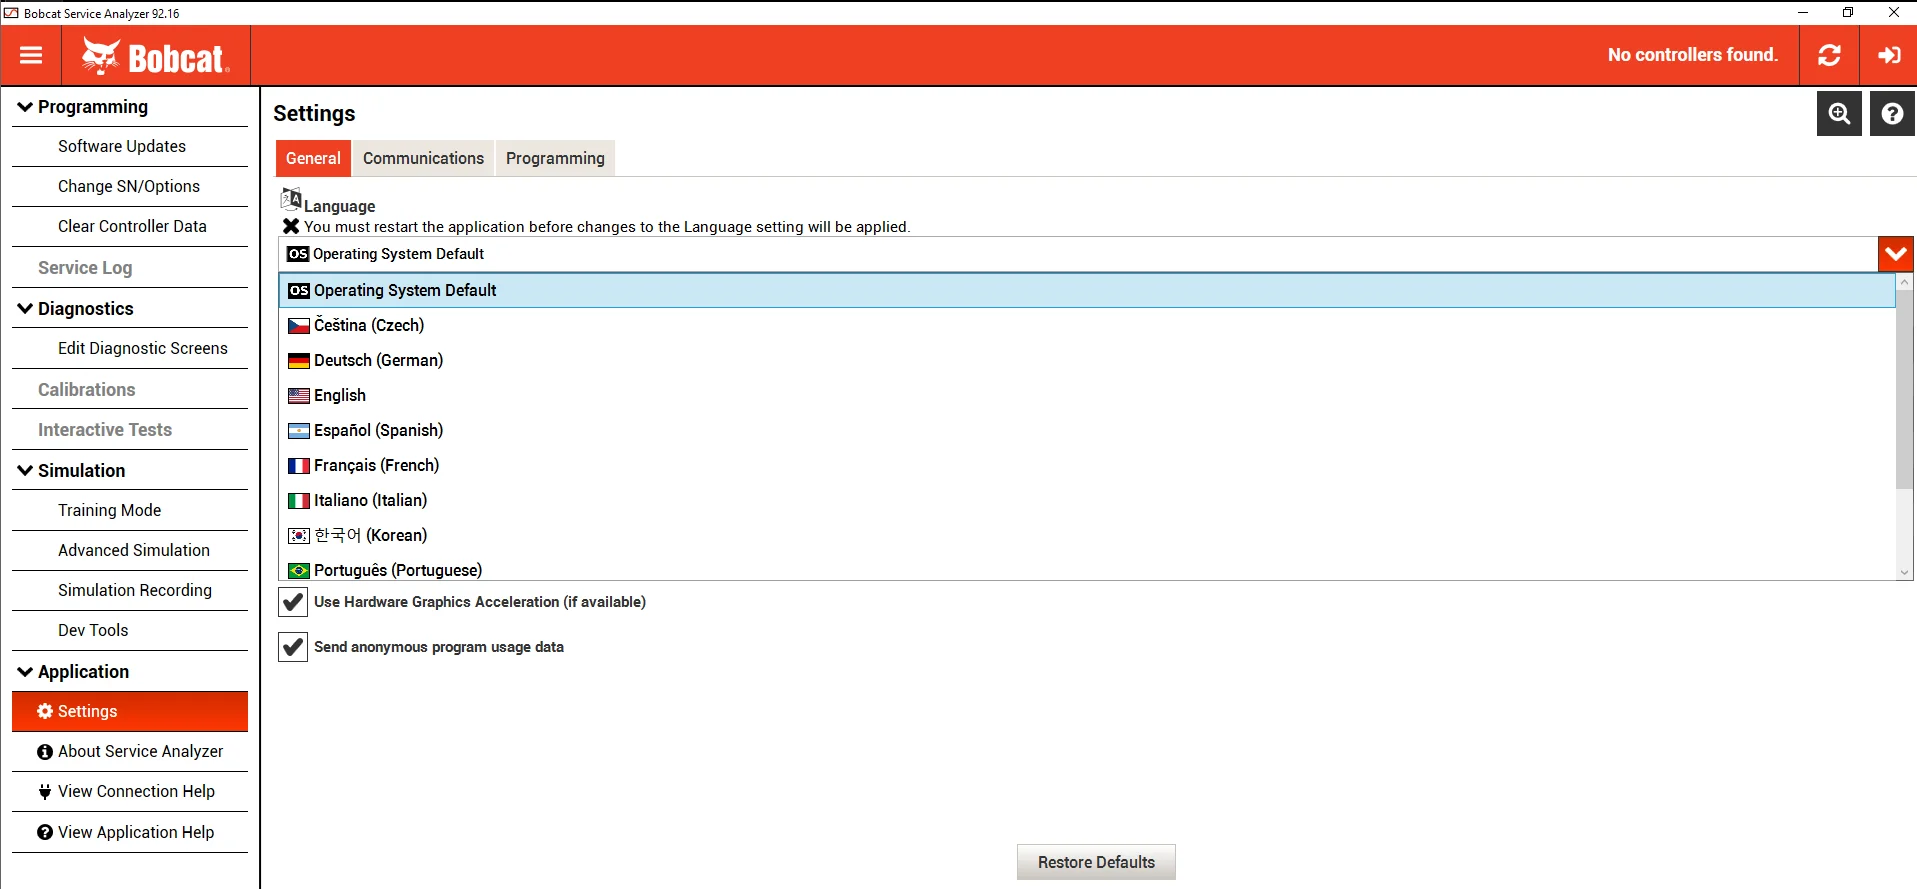
Task: Click the Argentine flag icon beside Español
Action: click(x=299, y=431)
